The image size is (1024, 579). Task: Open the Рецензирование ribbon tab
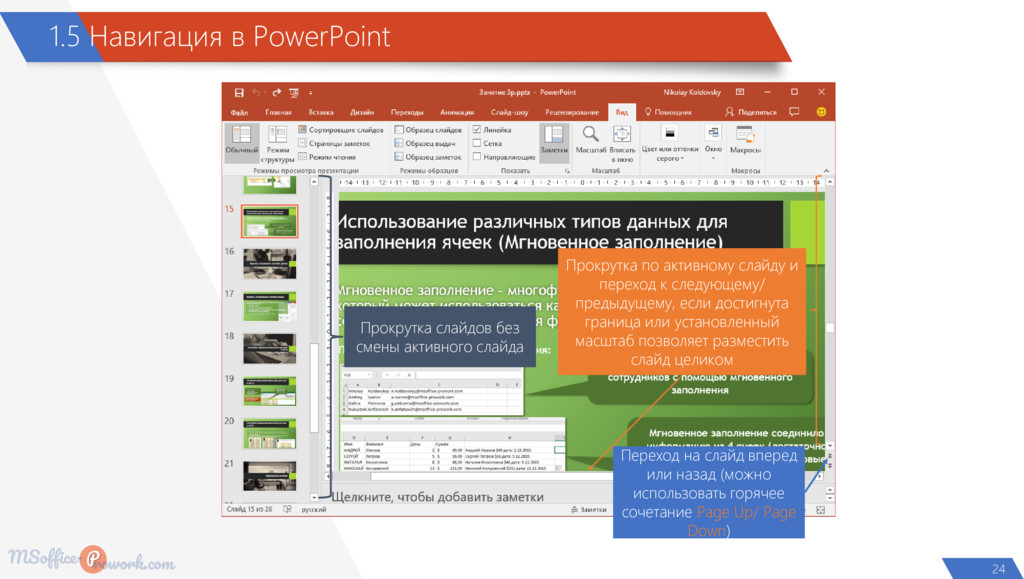tap(572, 112)
